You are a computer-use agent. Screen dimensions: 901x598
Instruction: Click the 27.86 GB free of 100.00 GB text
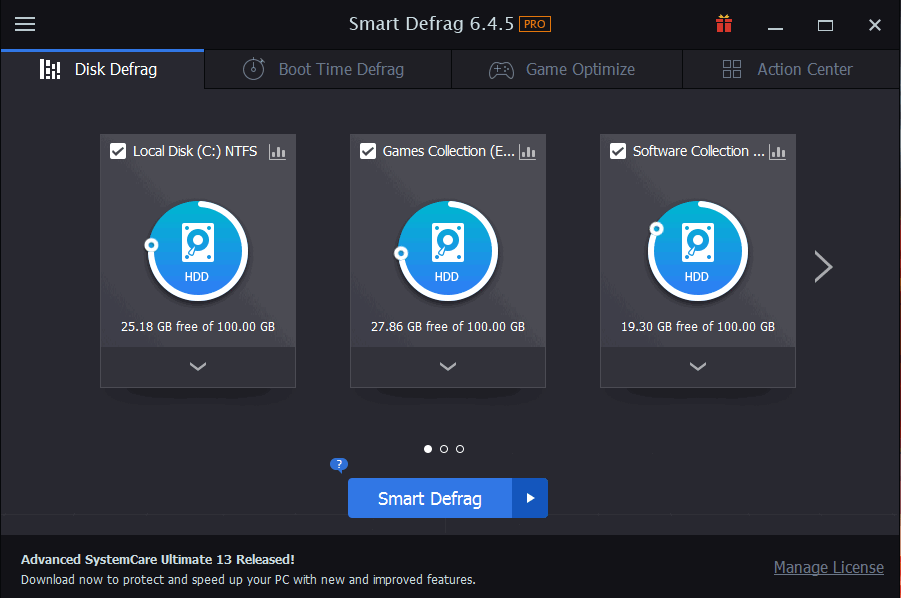point(448,326)
